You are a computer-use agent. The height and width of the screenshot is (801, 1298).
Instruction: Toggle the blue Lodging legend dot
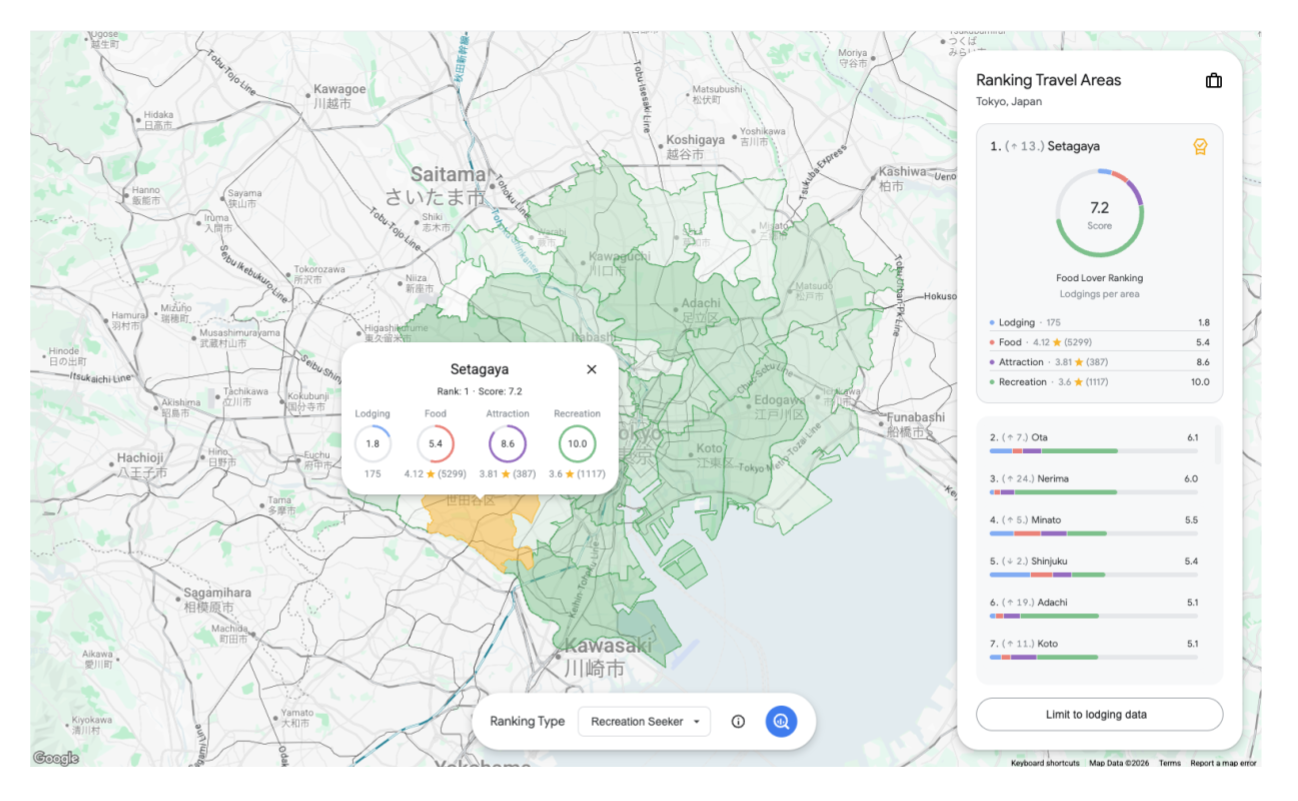coord(991,322)
